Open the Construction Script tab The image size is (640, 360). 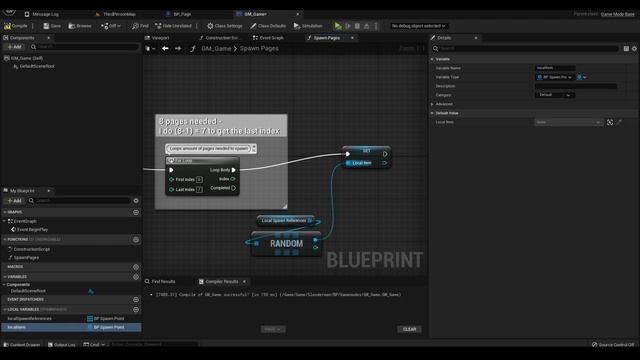point(219,38)
